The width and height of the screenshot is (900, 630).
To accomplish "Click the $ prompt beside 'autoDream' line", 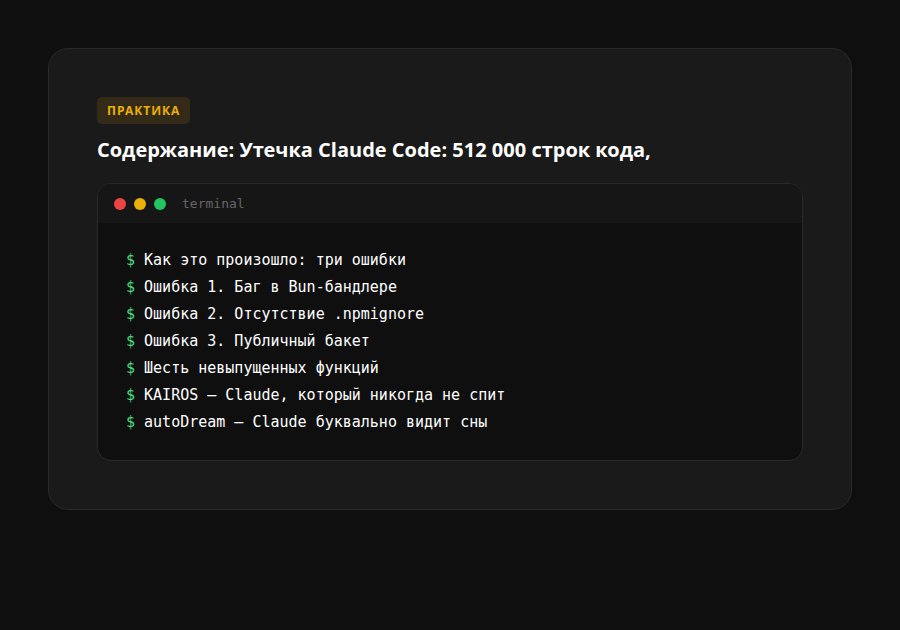I will [x=129, y=421].
